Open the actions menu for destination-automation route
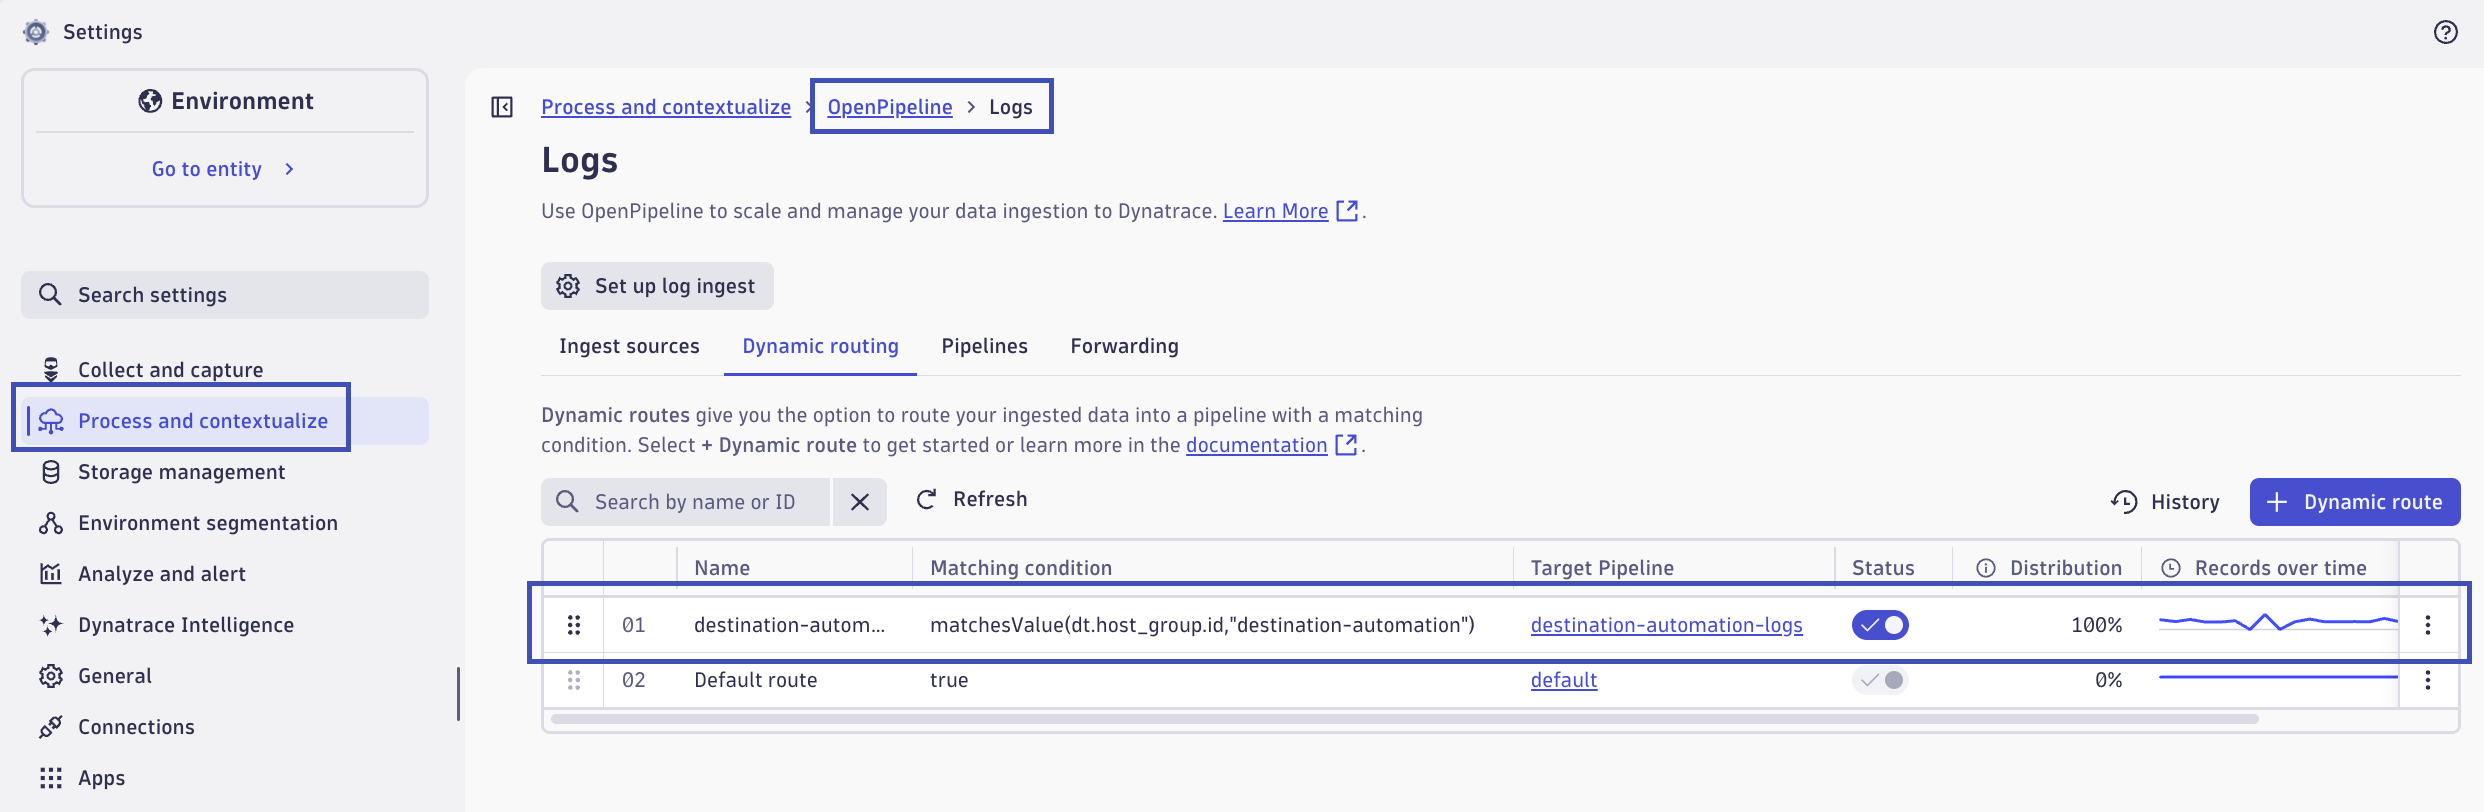Viewport: 2484px width, 812px height. 2428,625
